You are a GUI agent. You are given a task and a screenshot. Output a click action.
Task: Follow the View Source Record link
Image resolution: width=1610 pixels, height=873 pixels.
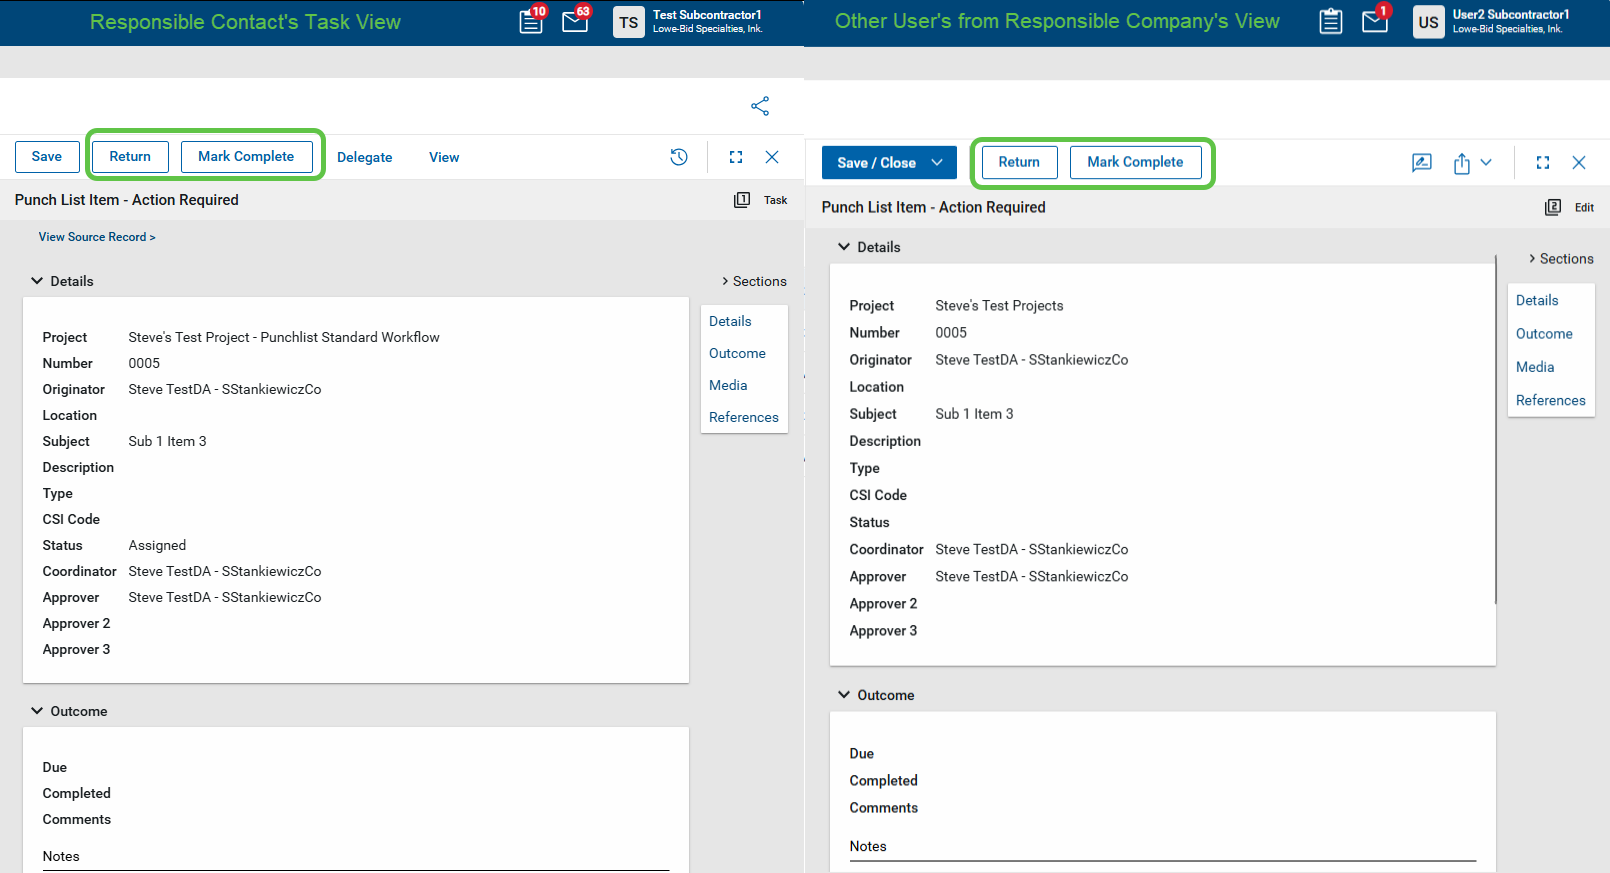(x=97, y=237)
